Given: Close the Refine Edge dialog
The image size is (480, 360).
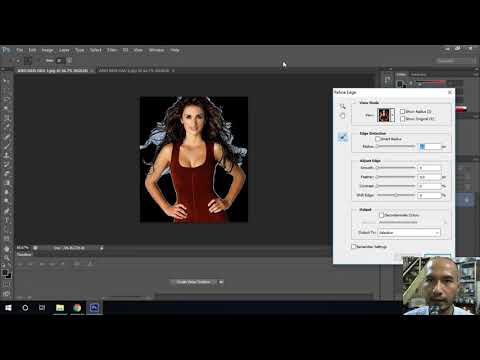Looking at the screenshot, I should tap(450, 92).
